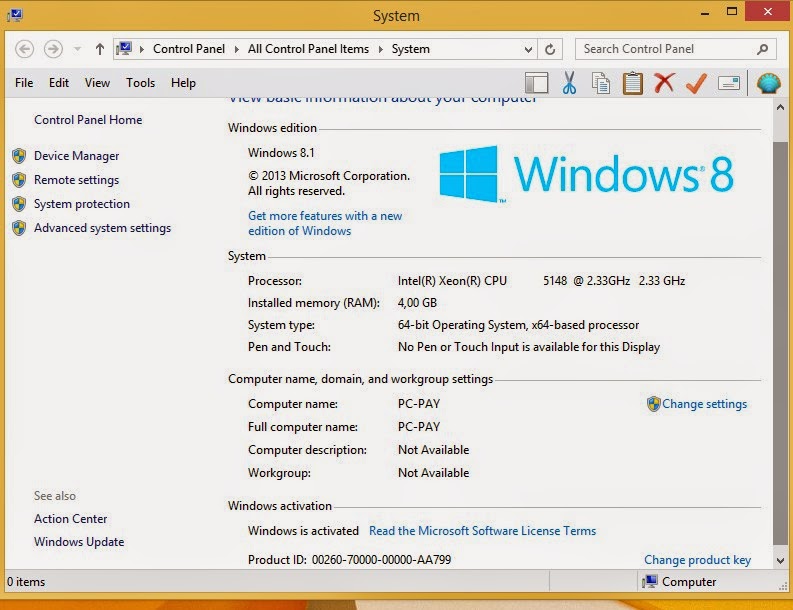
Task: Click the computer icon in address bar
Action: (124, 49)
